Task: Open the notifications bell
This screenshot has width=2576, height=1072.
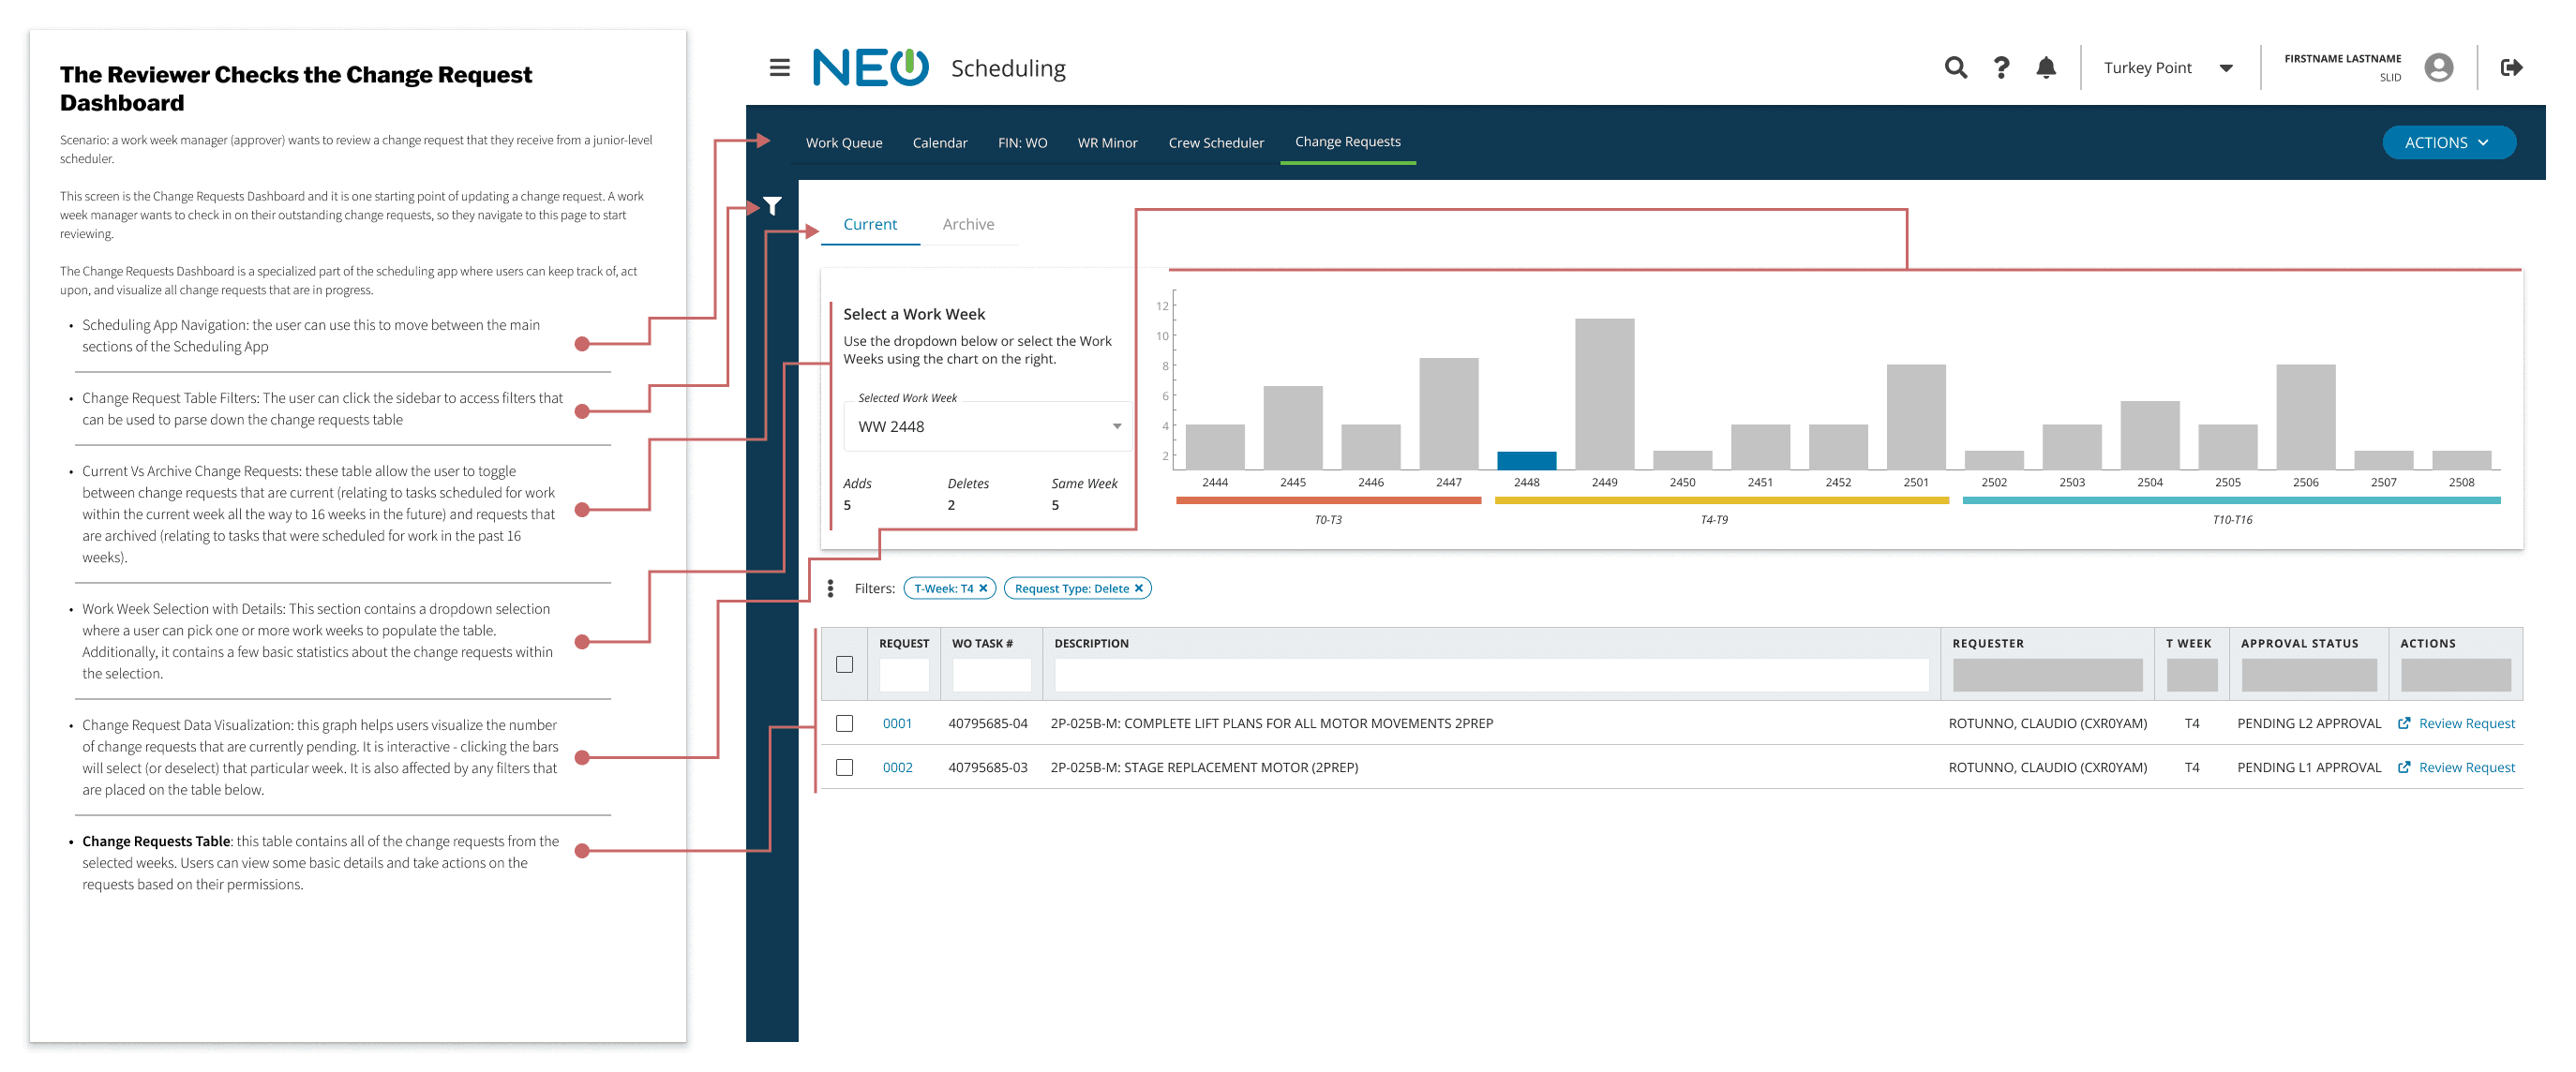Action: point(2045,68)
